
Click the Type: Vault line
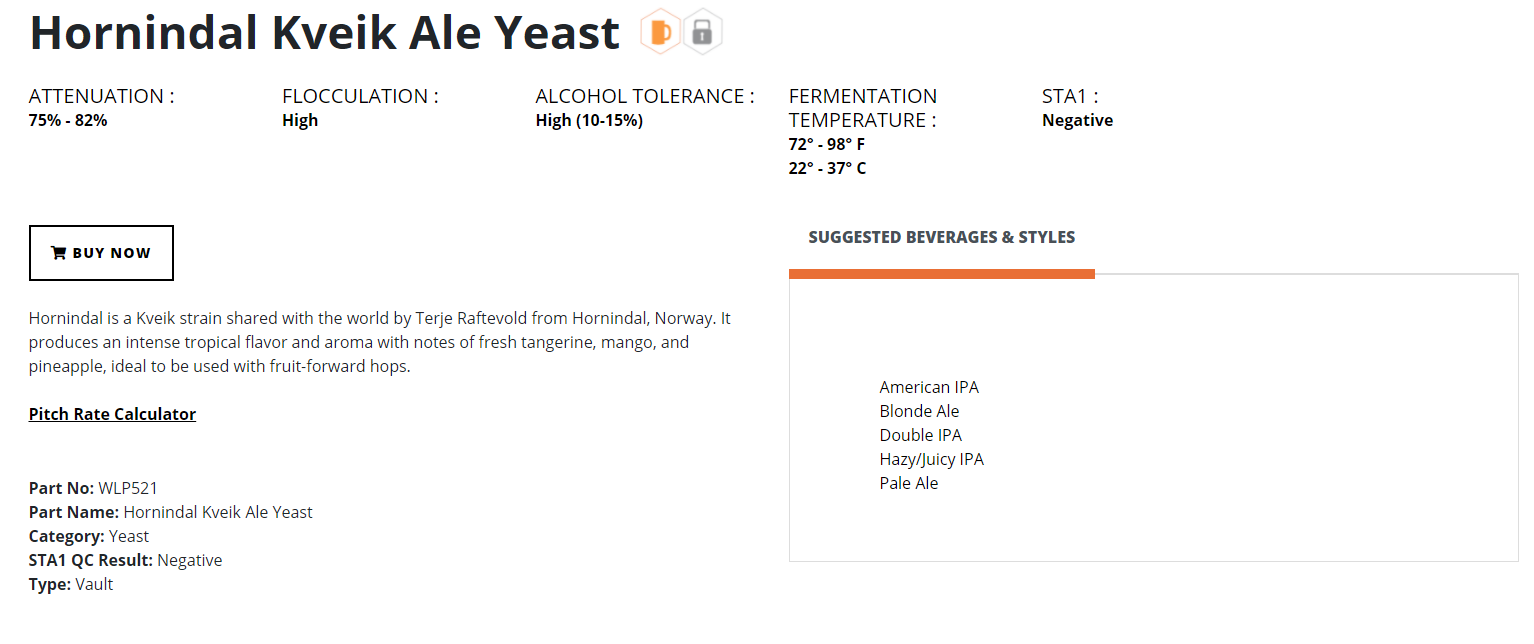[x=71, y=584]
